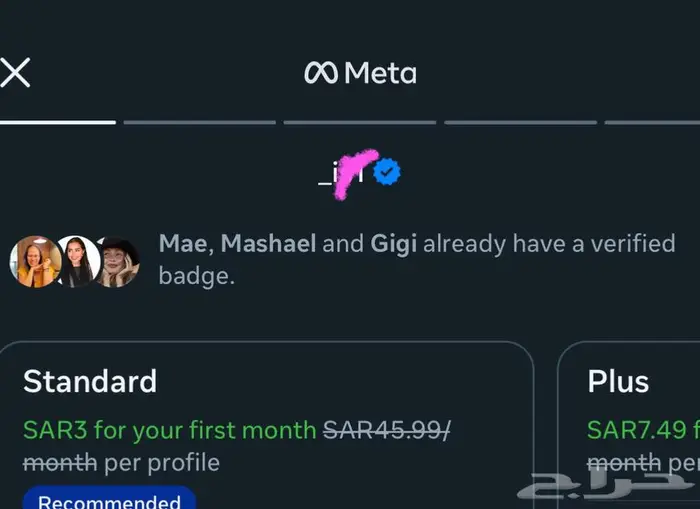Viewport: 700px width, 509px height.
Task: Click the crossed-out SAR45.99 price
Action: 385,430
